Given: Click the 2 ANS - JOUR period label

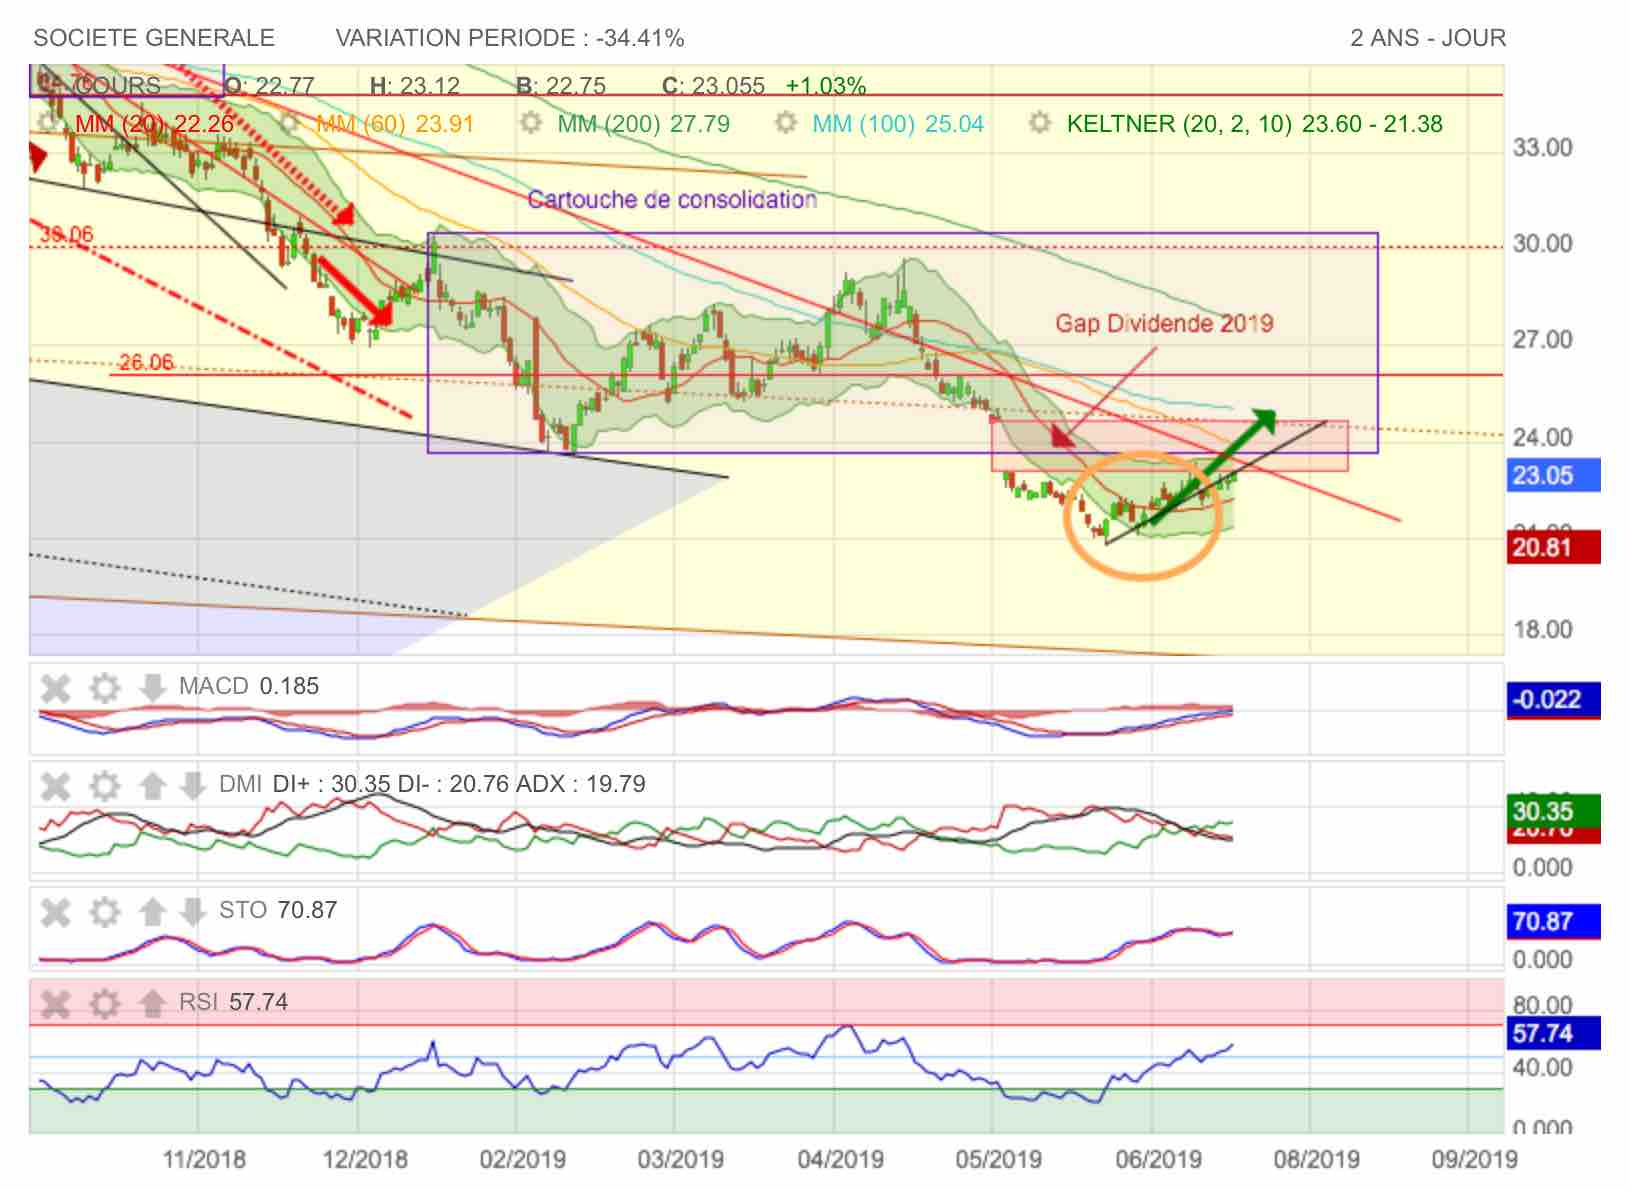Looking at the screenshot, I should [x=1428, y=38].
